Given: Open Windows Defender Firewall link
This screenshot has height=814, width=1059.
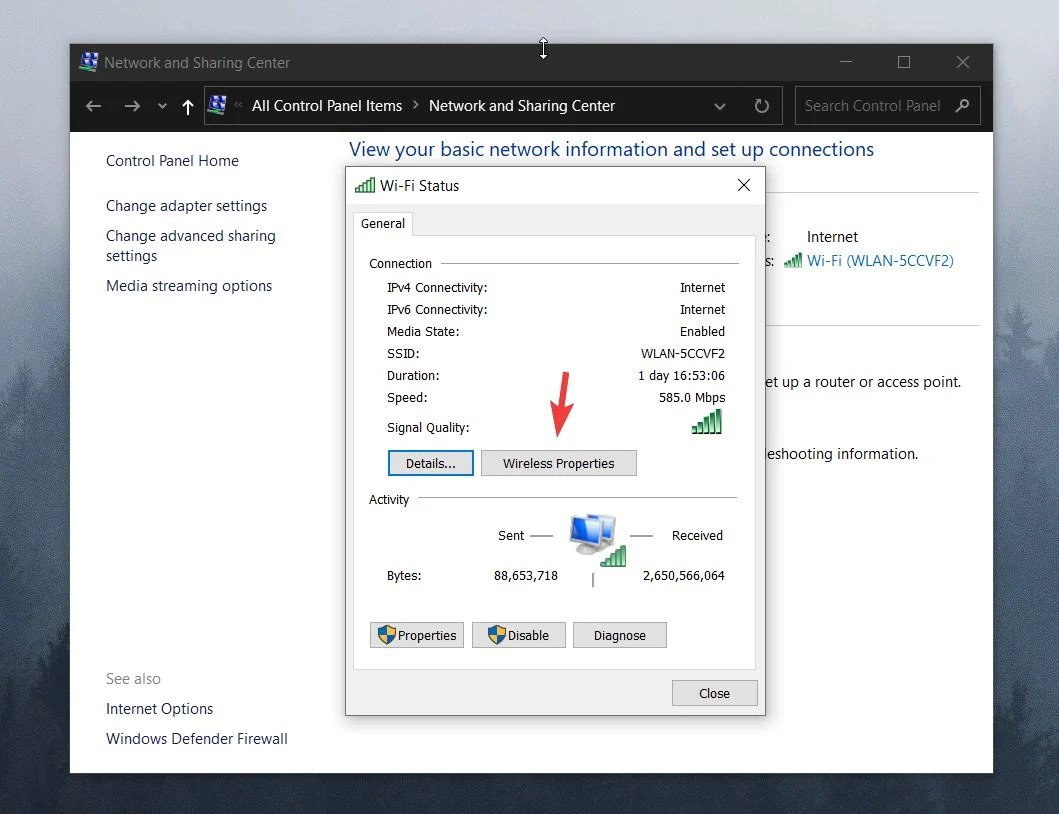Looking at the screenshot, I should (x=197, y=739).
